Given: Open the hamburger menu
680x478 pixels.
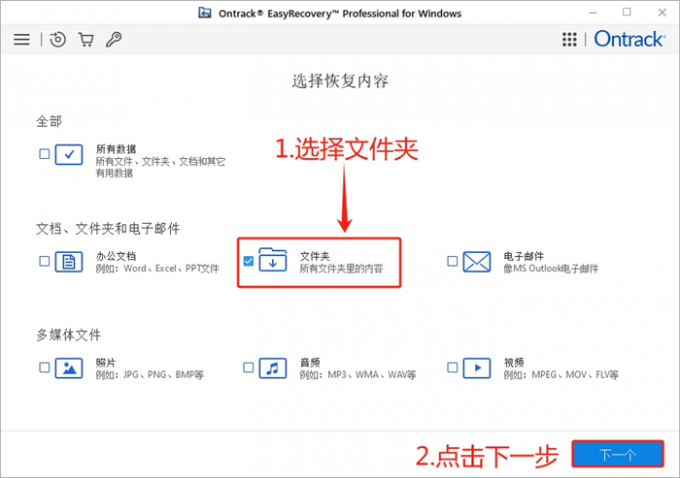Looking at the screenshot, I should pyautogui.click(x=22, y=39).
